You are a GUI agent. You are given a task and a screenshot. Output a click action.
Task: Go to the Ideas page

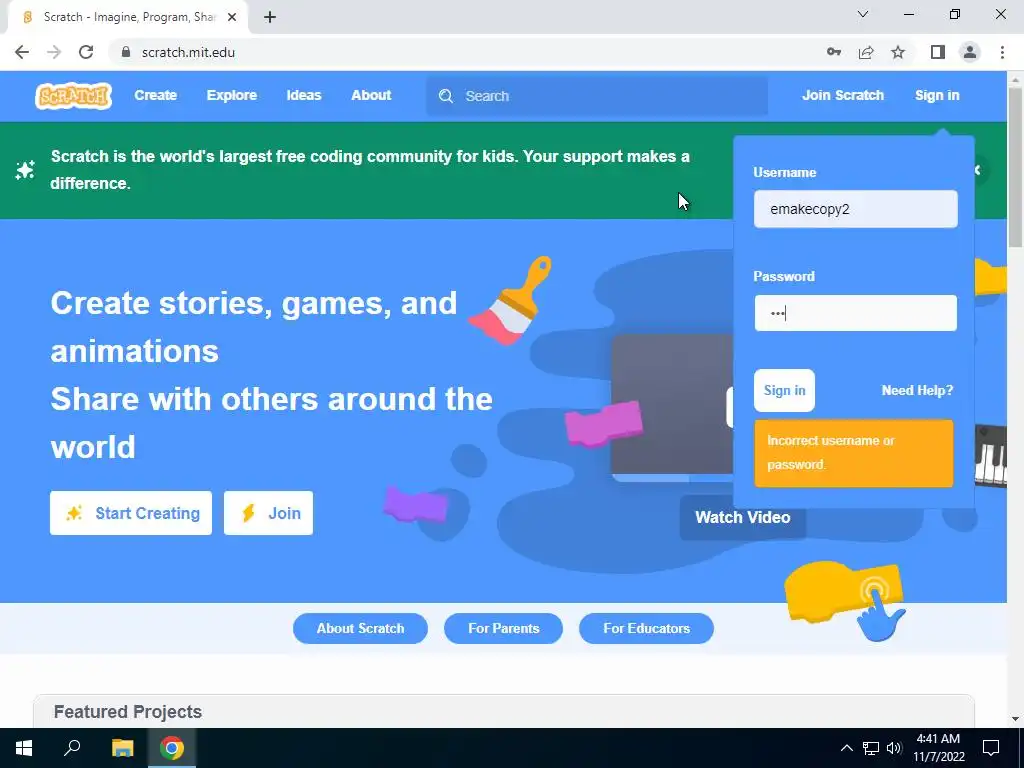pyautogui.click(x=304, y=95)
